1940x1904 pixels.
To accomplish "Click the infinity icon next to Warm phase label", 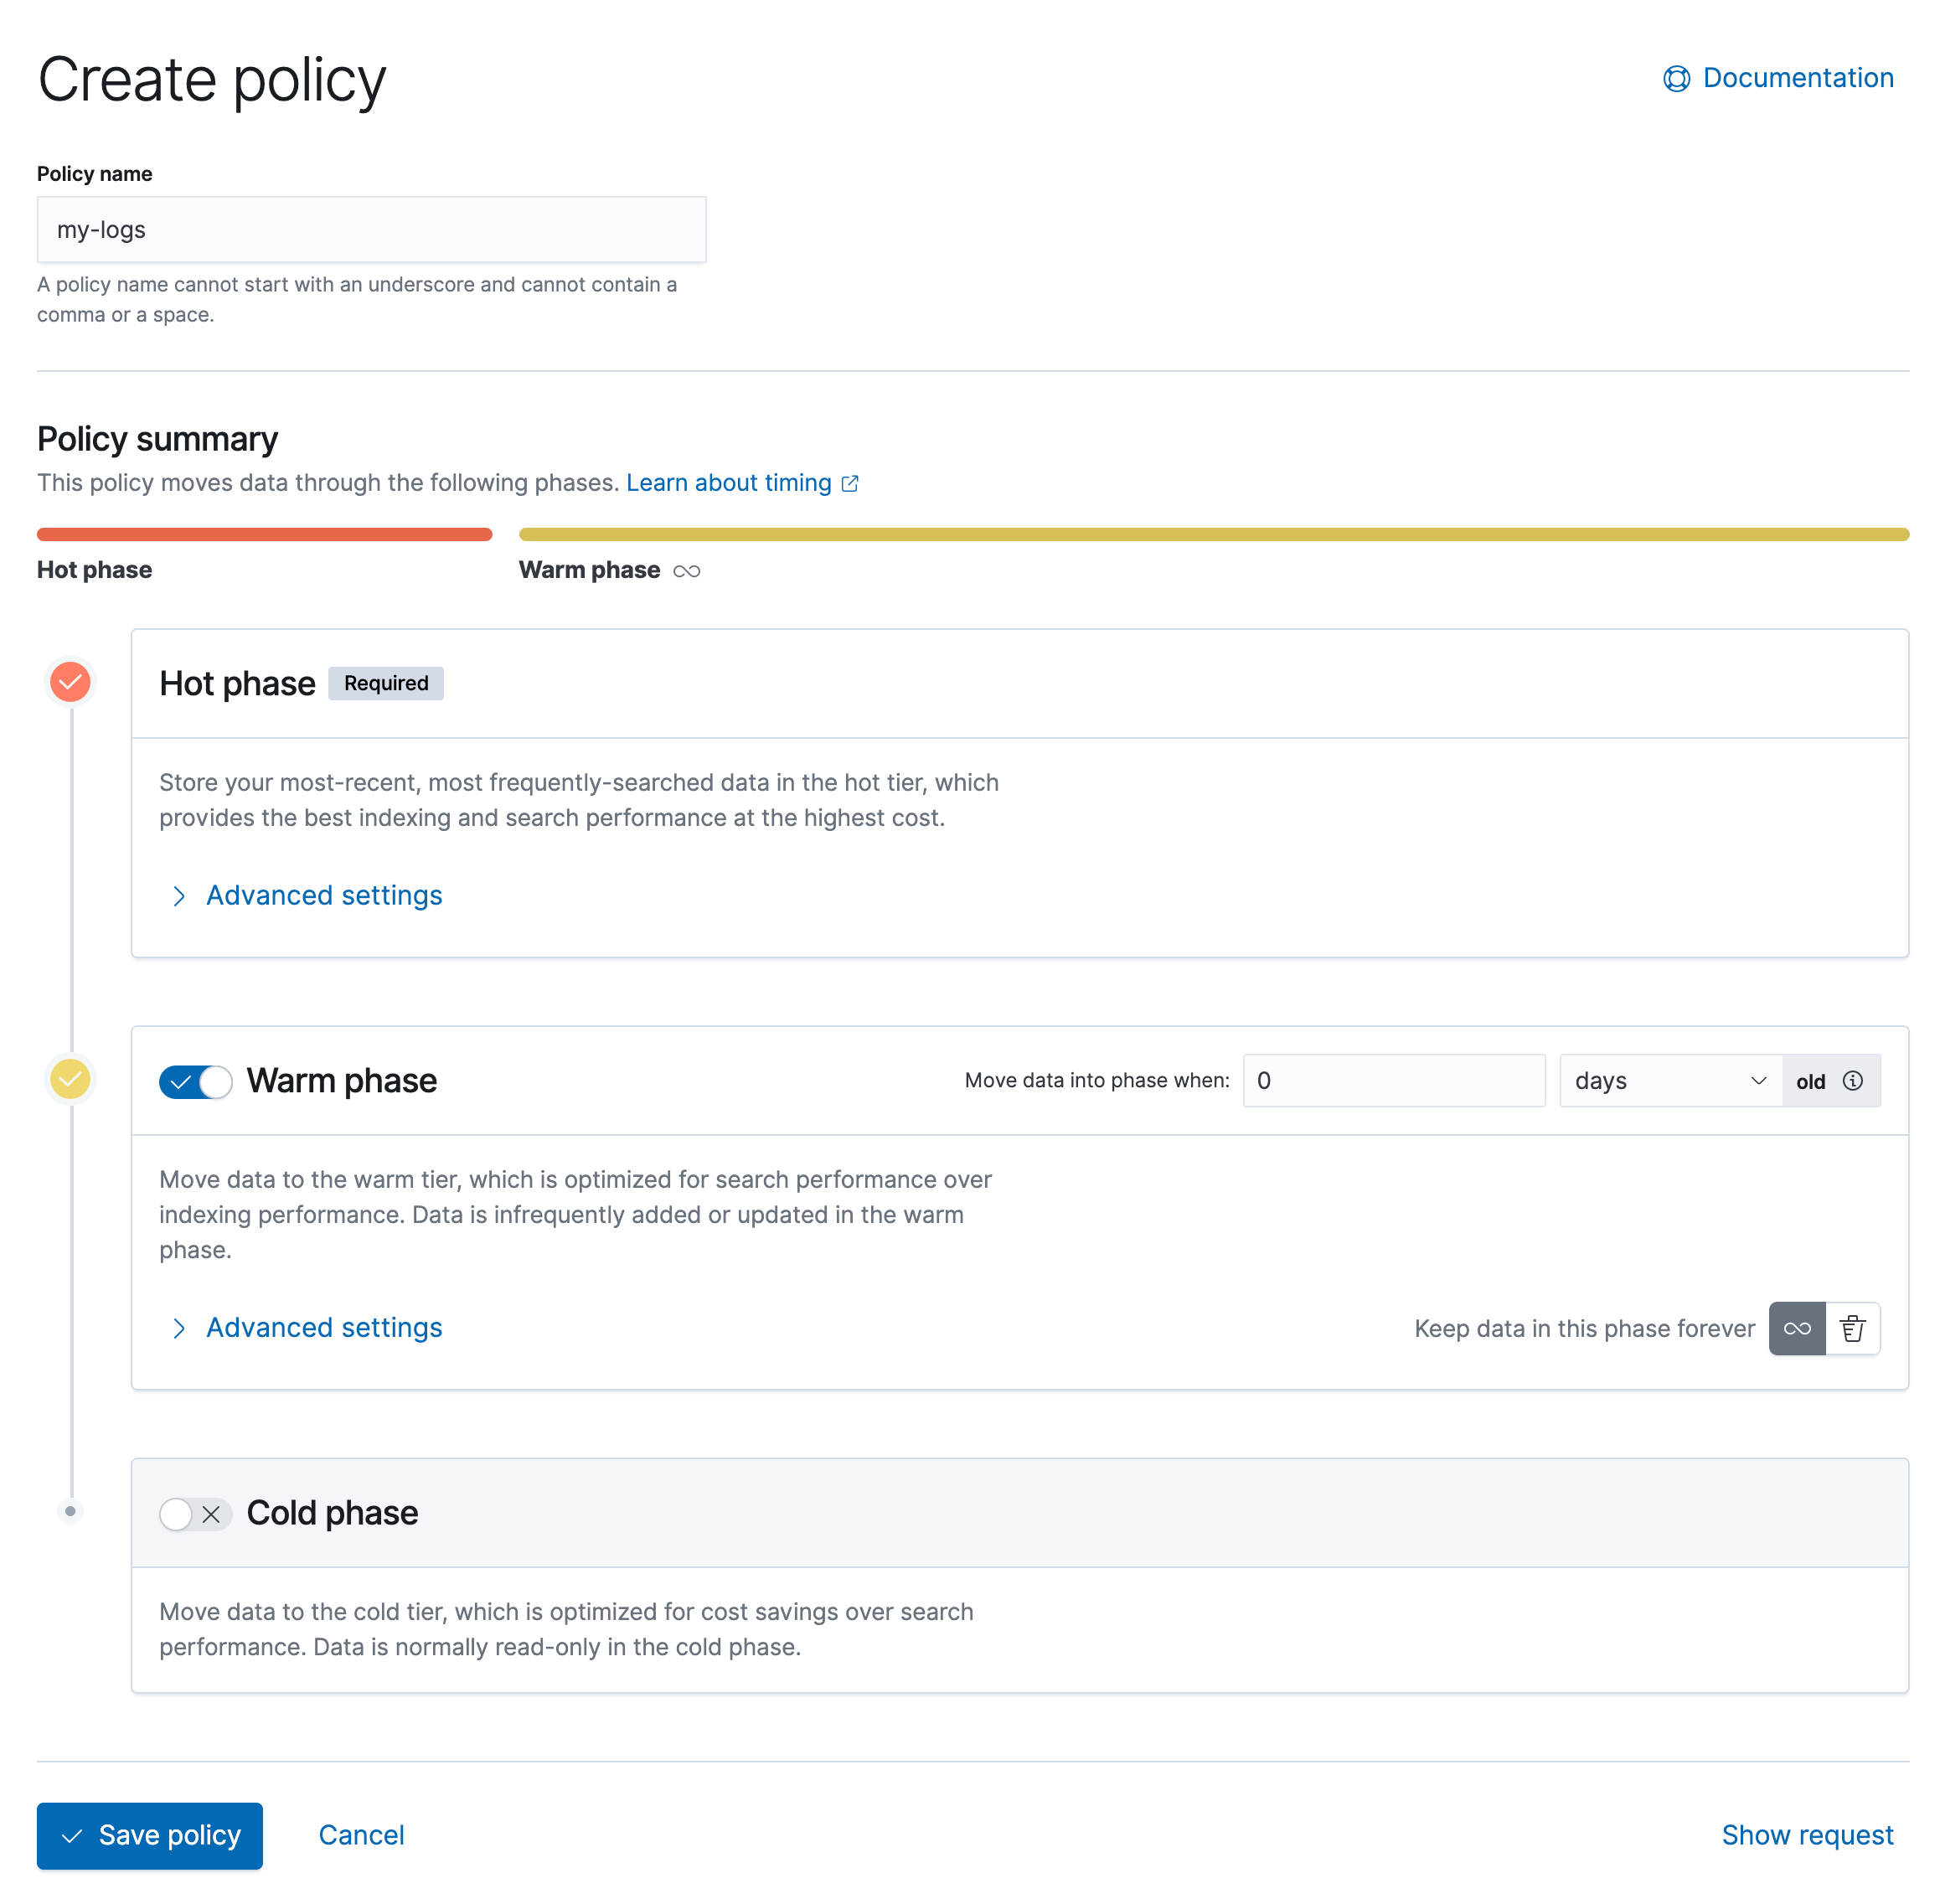I will pyautogui.click(x=687, y=570).
